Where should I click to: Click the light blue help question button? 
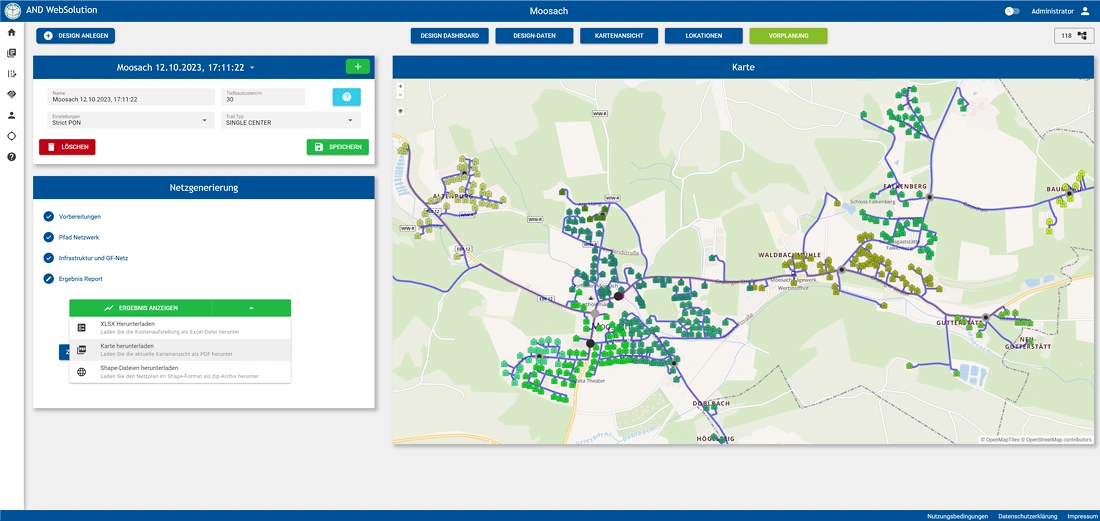pyautogui.click(x=347, y=97)
